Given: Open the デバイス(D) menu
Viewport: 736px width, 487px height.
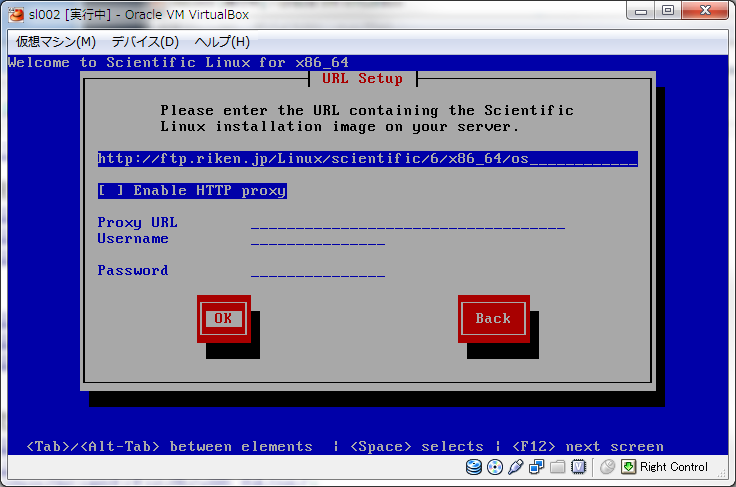Looking at the screenshot, I should click(x=145, y=42).
